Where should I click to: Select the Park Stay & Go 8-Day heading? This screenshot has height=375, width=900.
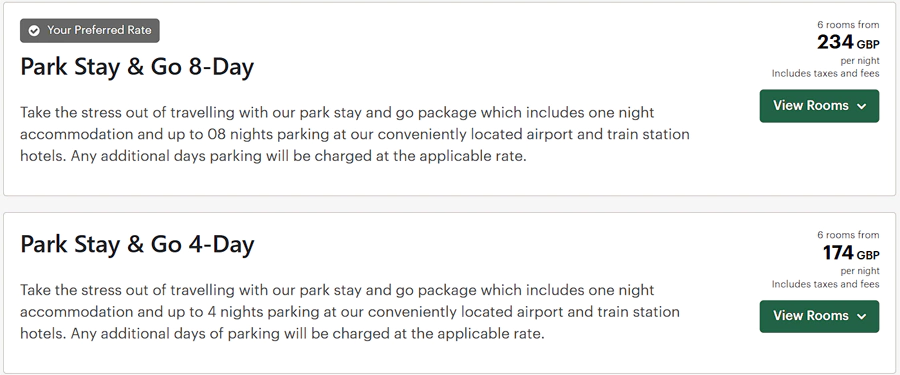137,67
